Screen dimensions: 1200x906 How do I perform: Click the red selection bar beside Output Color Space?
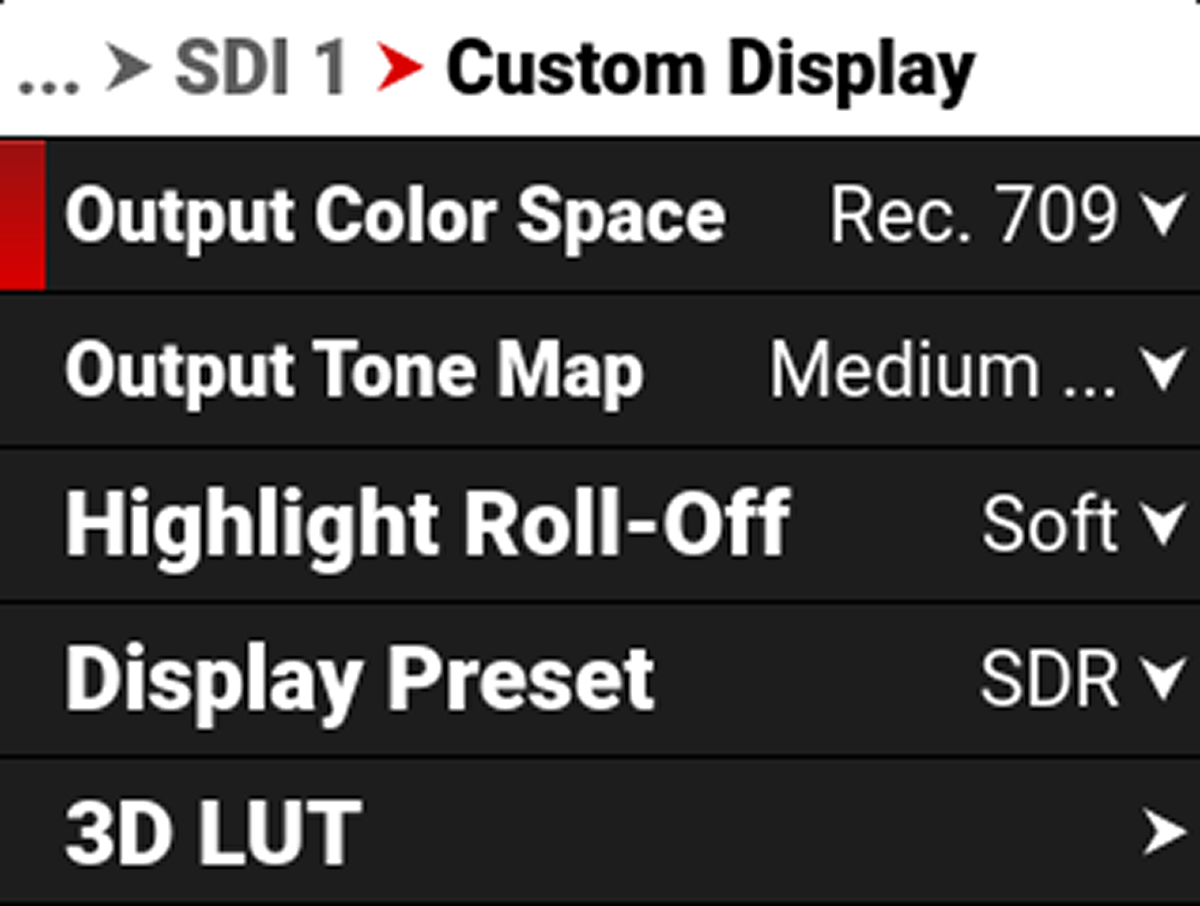point(22,216)
